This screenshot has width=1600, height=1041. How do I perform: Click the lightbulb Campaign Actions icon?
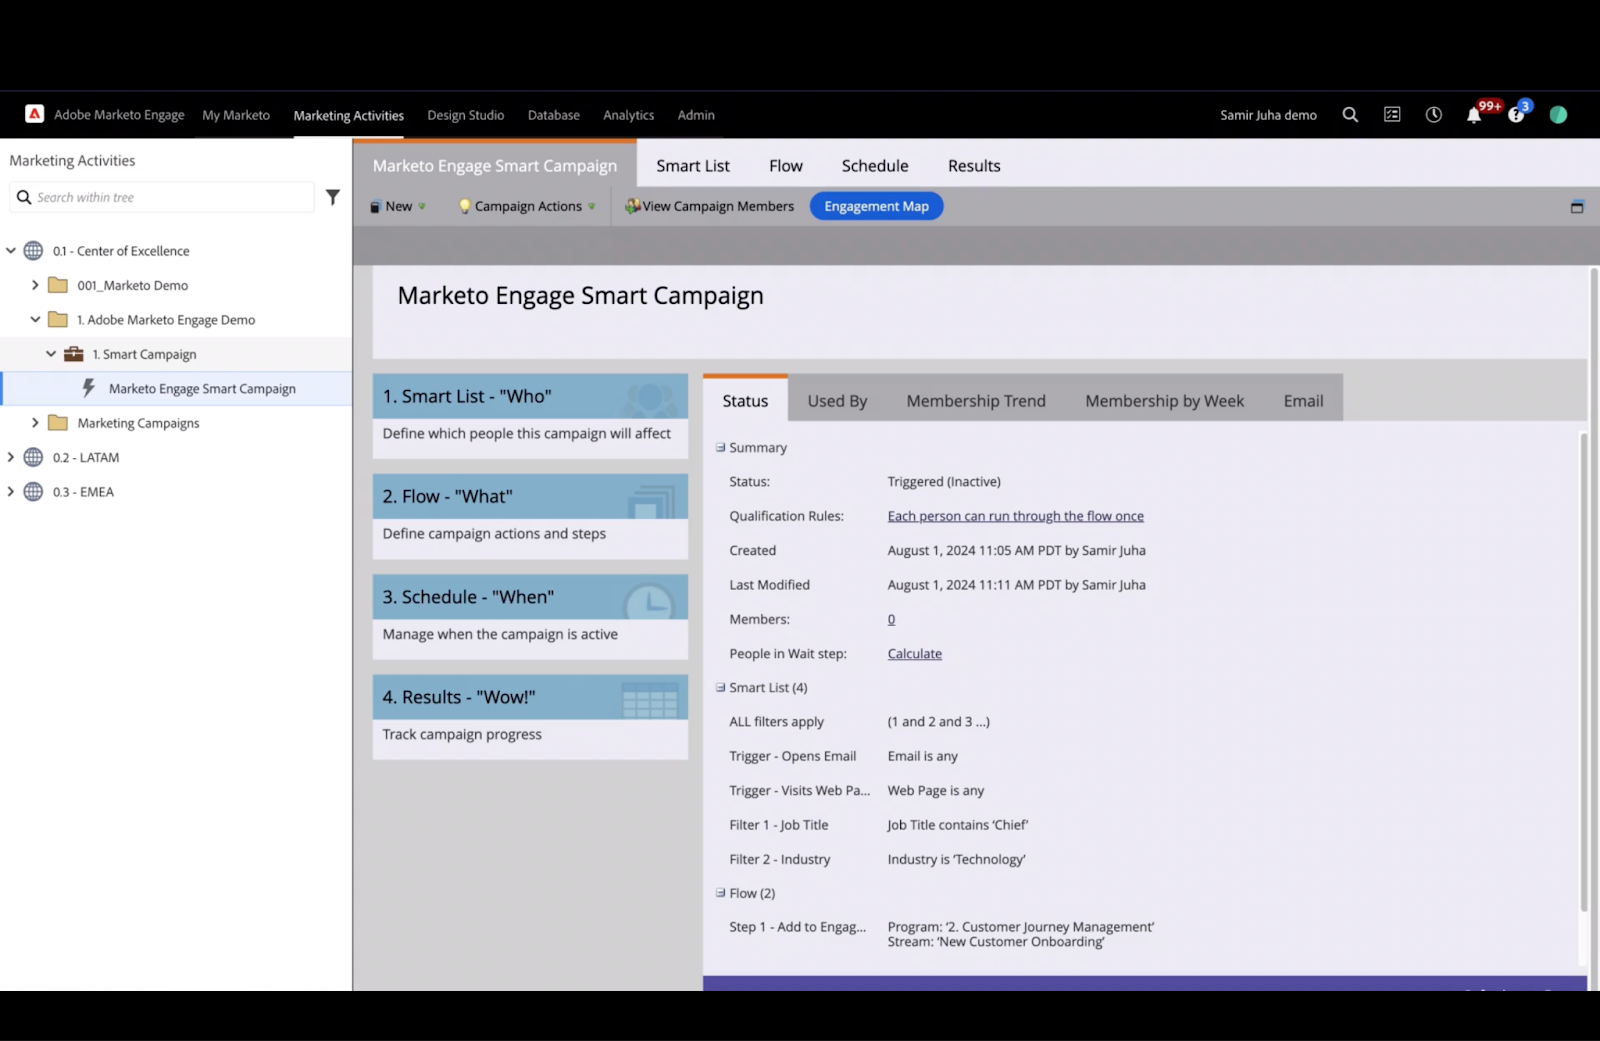464,206
